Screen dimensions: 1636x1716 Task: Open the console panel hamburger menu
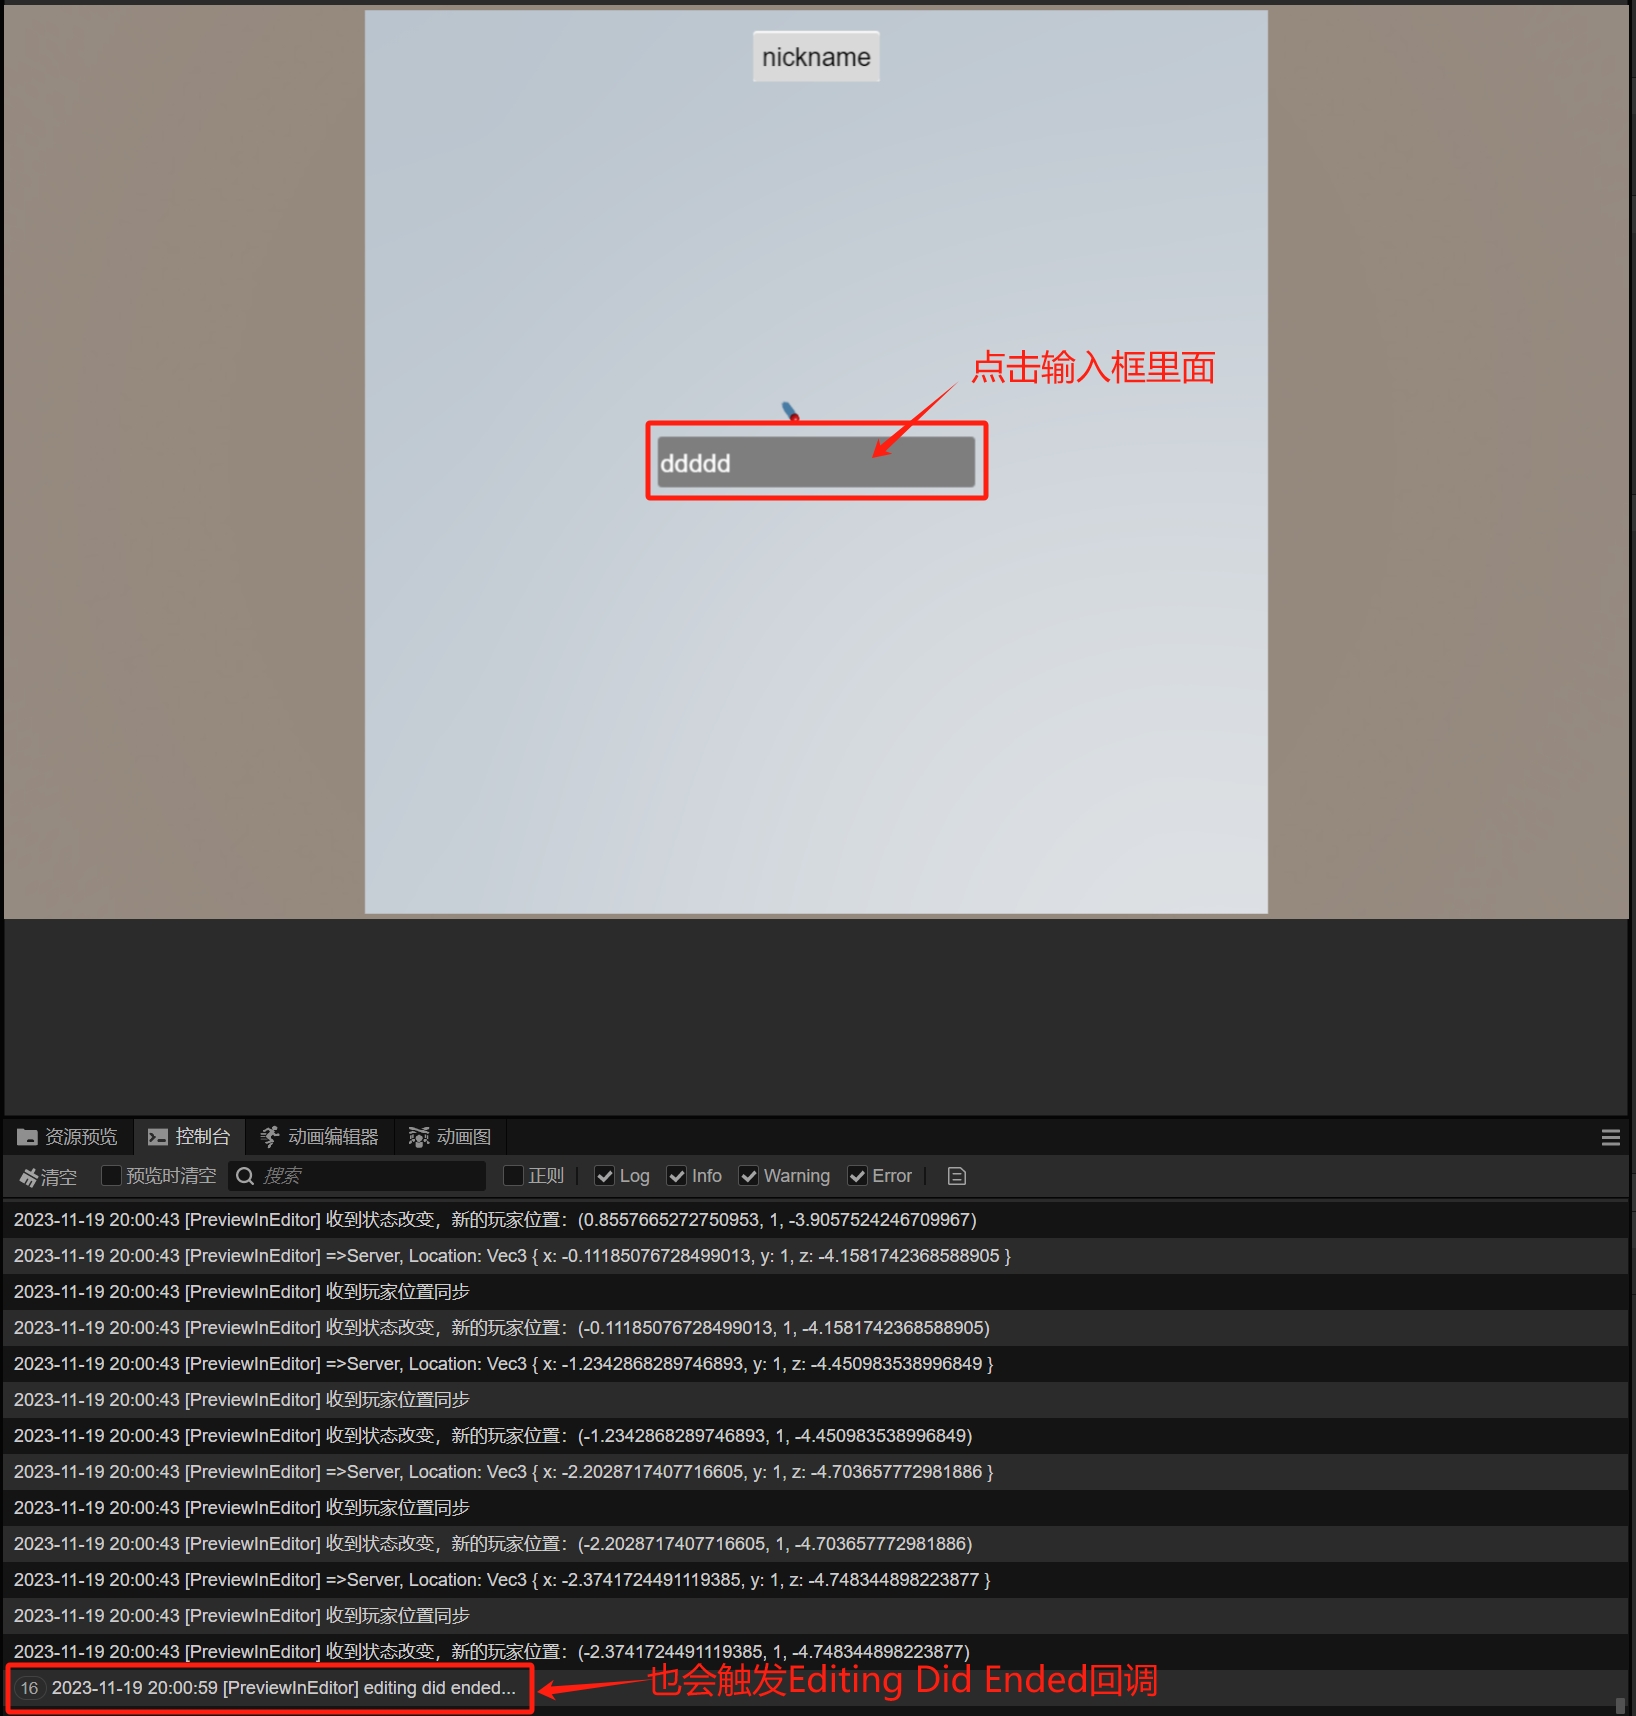pos(1610,1137)
